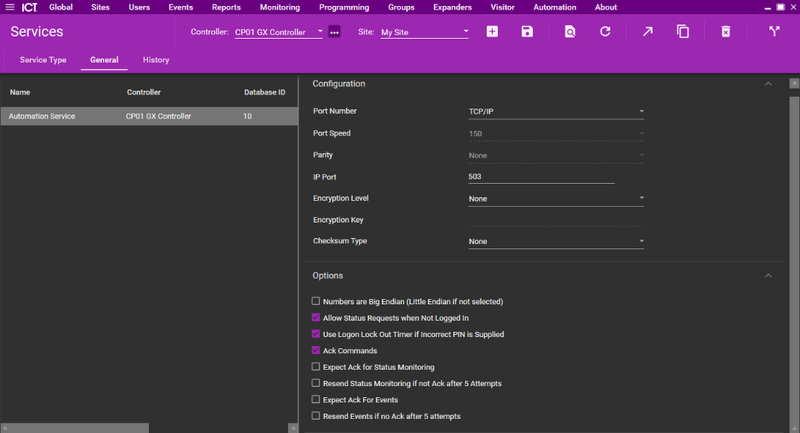Check Resend Events if no Ack option
Screen dimensions: 800x433
click(x=316, y=416)
